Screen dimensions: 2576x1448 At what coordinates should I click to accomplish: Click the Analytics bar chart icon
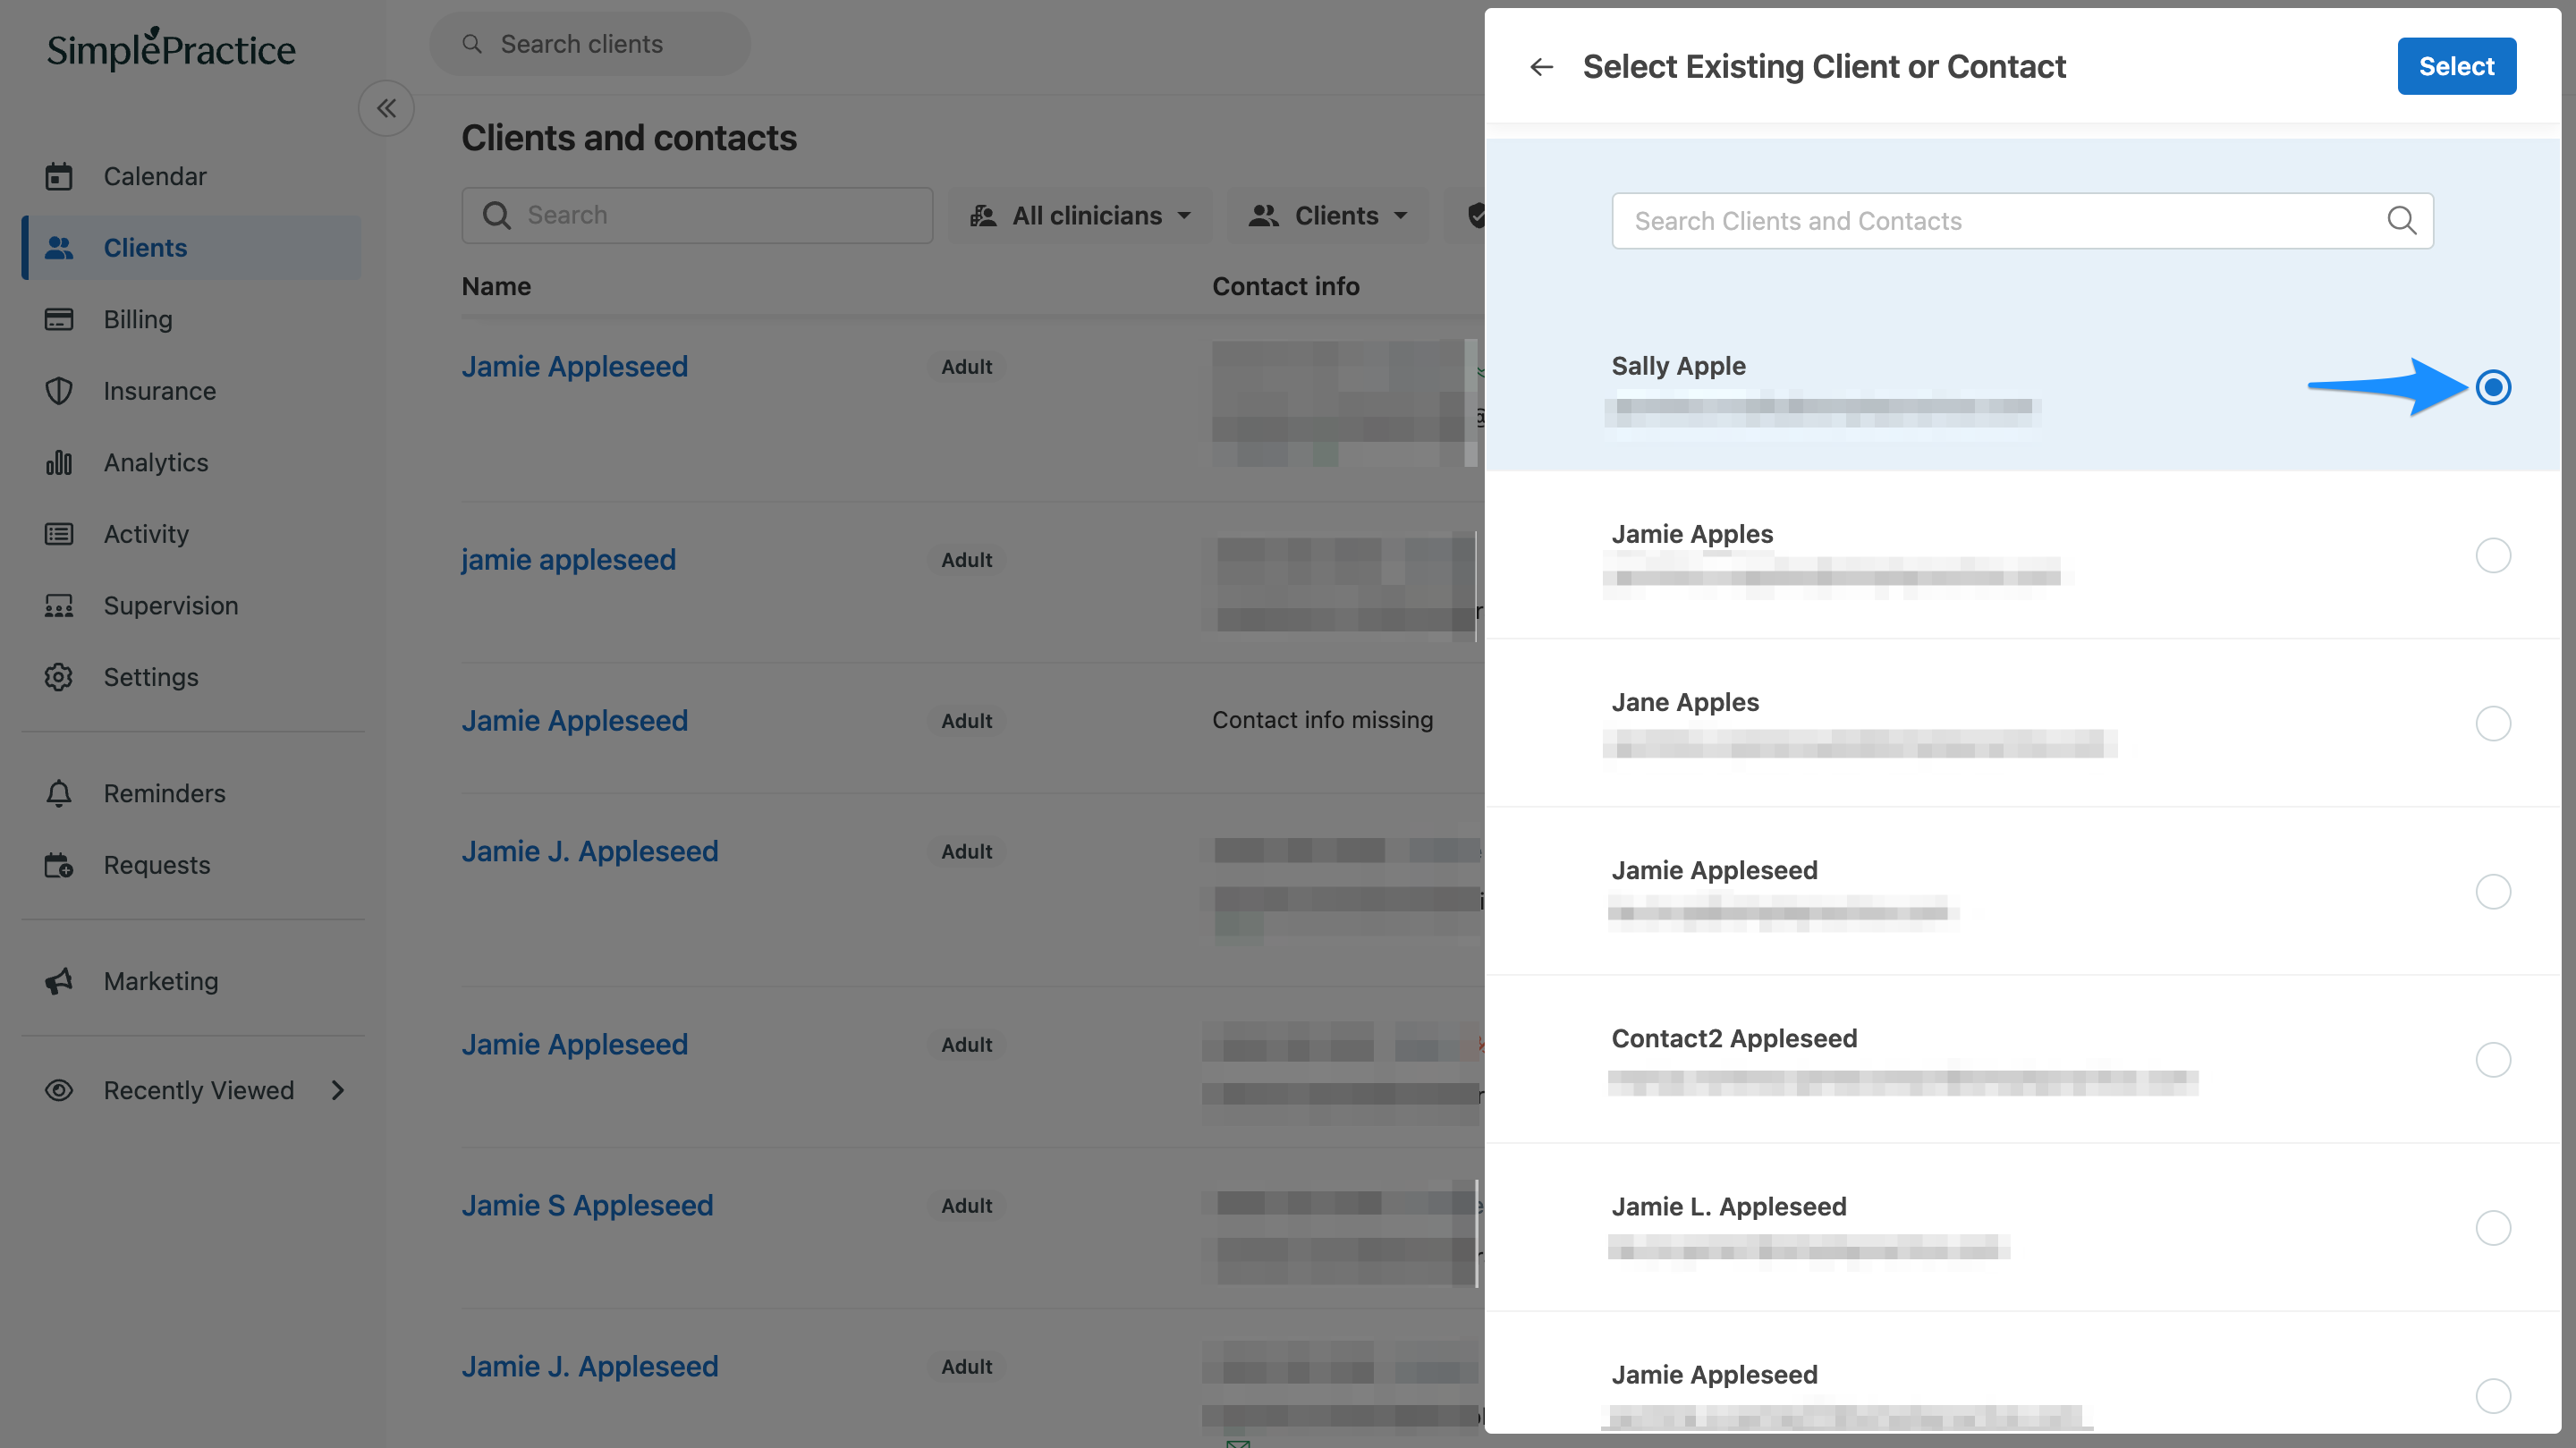[x=59, y=462]
